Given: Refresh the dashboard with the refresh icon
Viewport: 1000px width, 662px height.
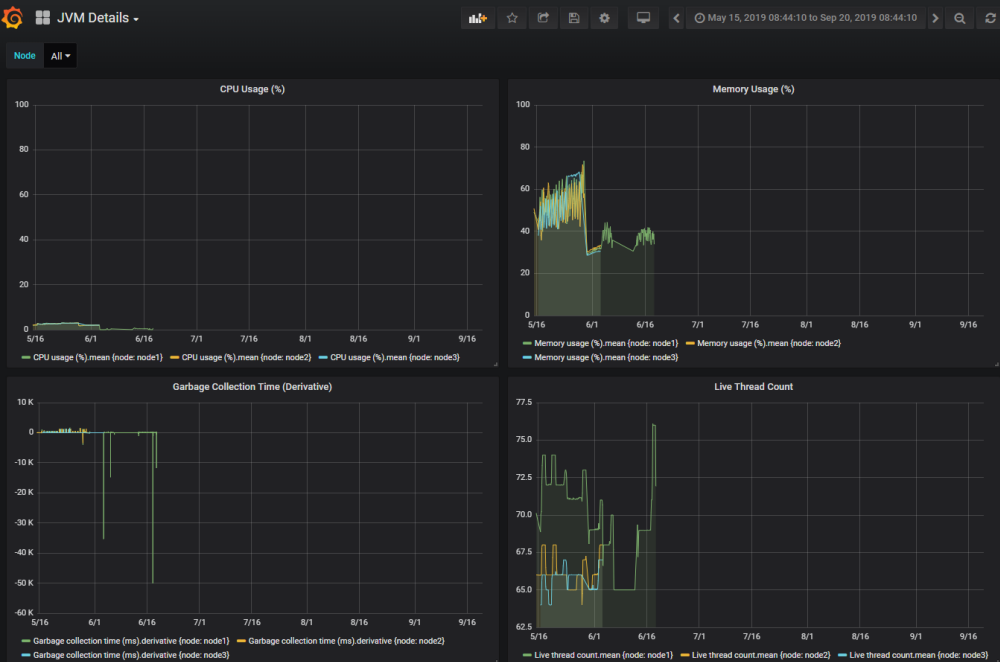Looking at the screenshot, I should pos(988,17).
